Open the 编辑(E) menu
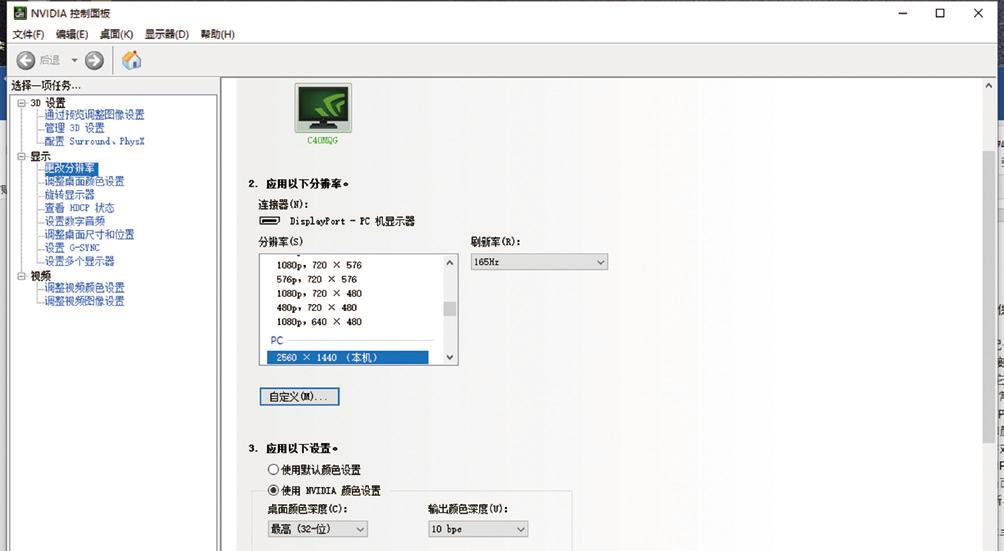 tap(72, 34)
